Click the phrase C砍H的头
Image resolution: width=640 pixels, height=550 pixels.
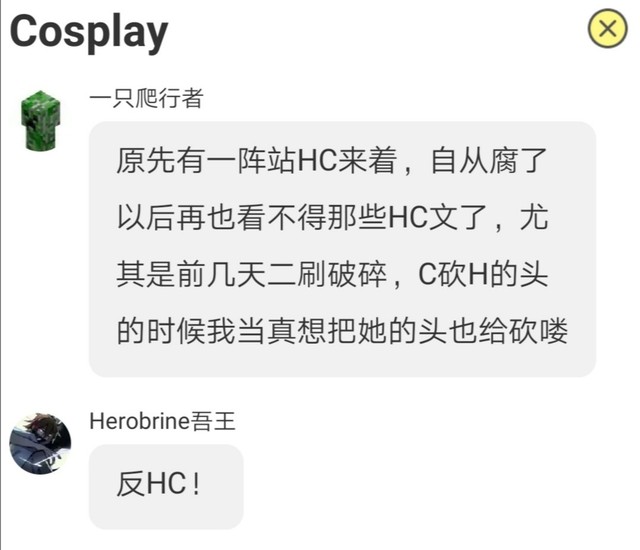483,274
